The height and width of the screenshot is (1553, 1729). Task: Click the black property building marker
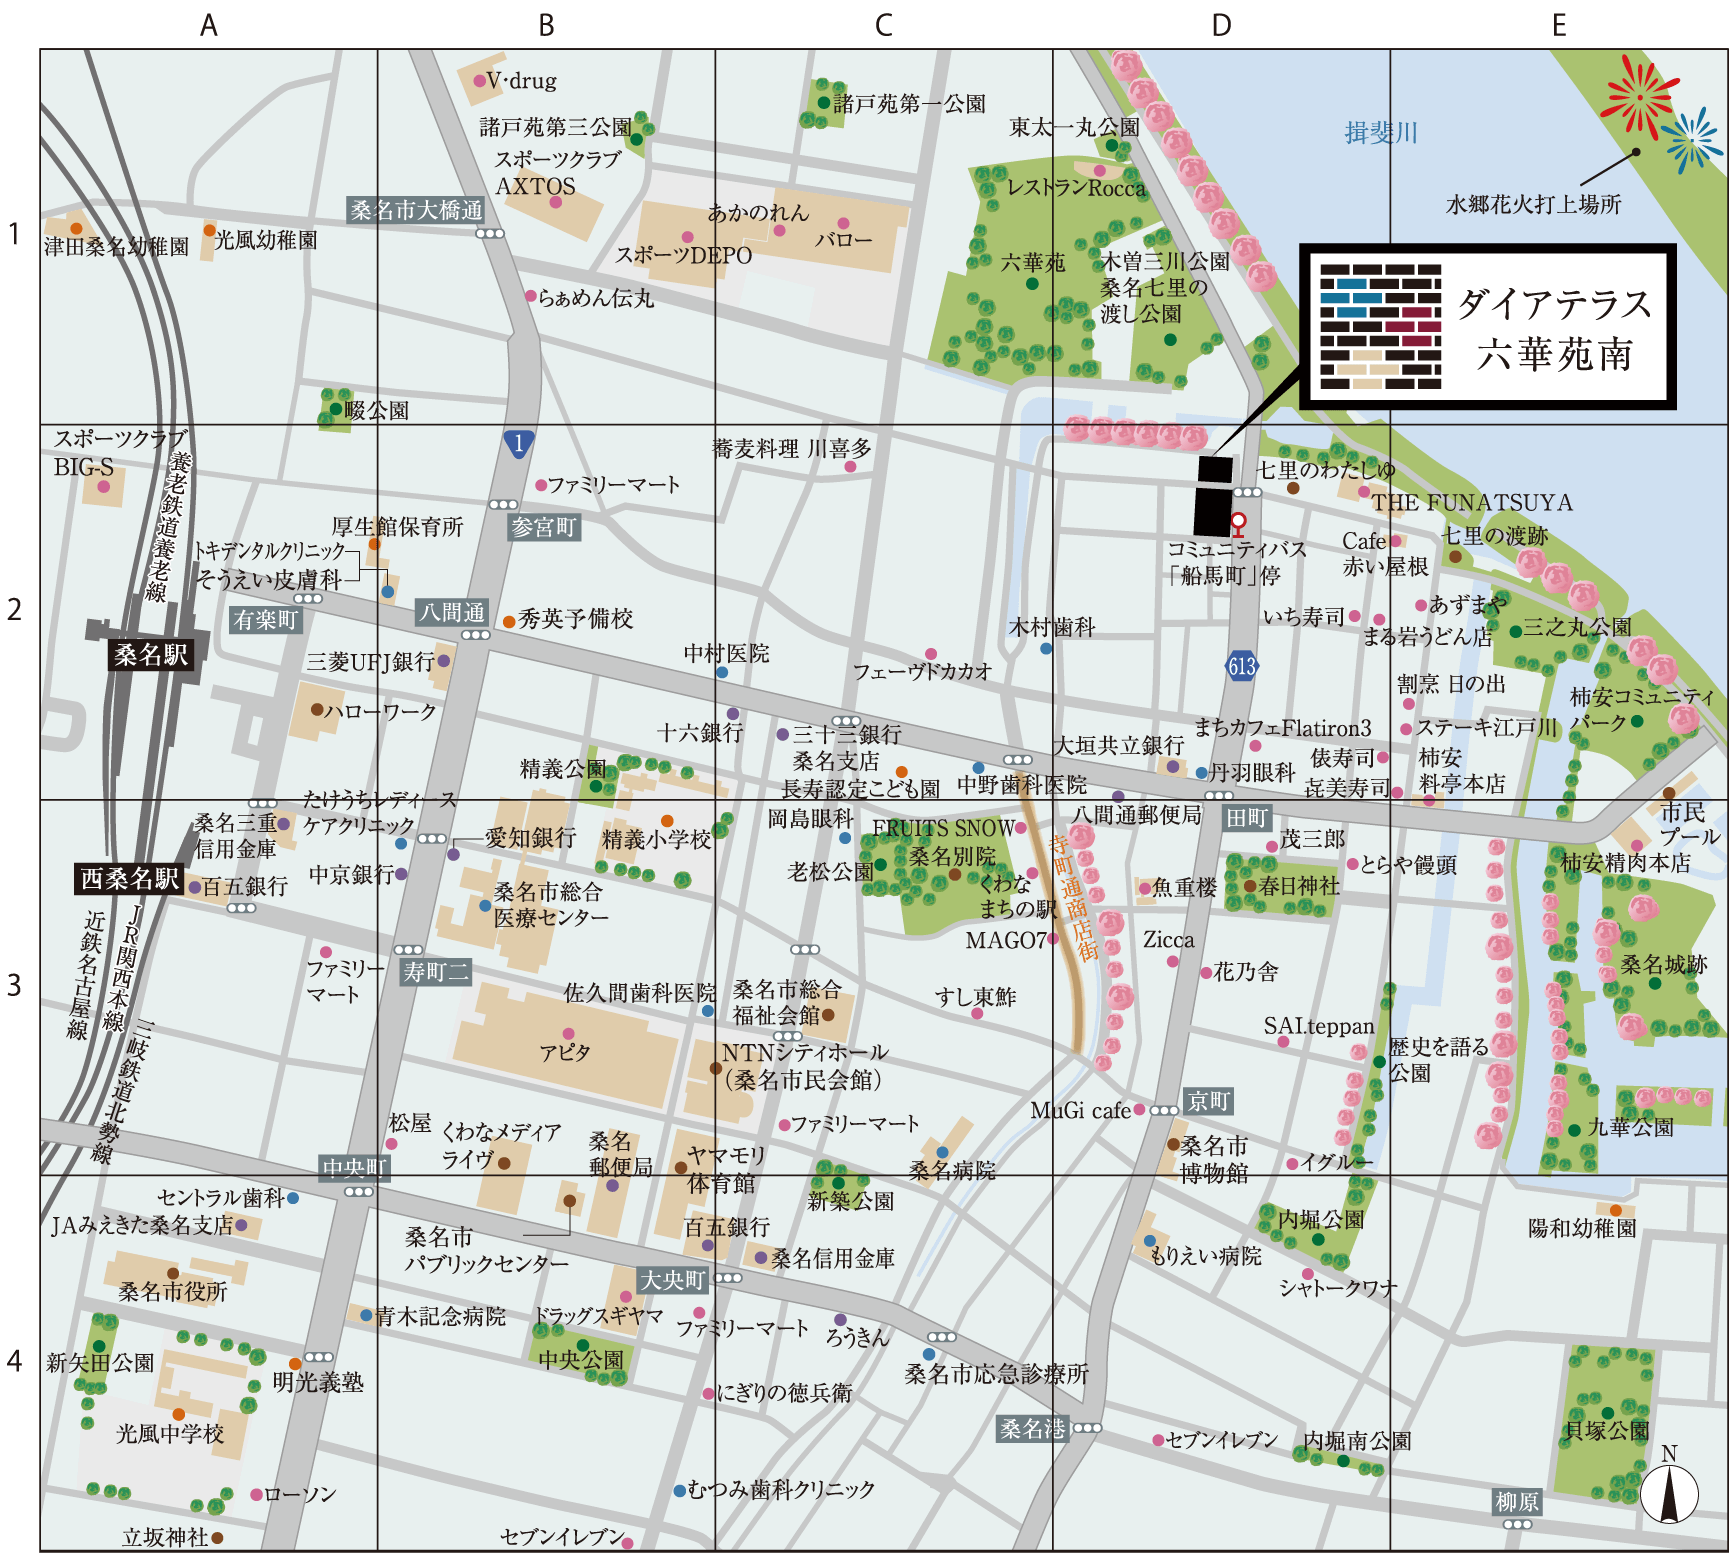click(x=1214, y=495)
